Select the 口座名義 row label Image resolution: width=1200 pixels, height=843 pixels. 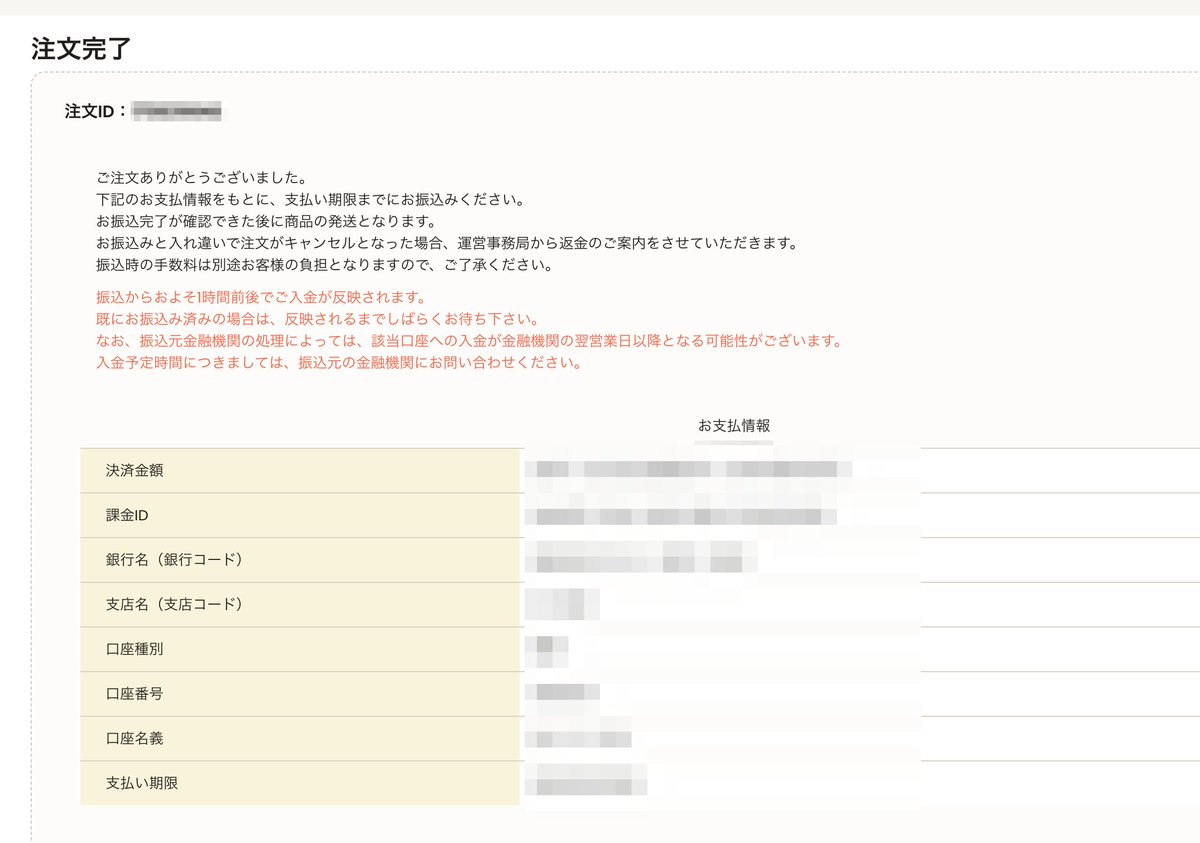pyautogui.click(x=133, y=738)
